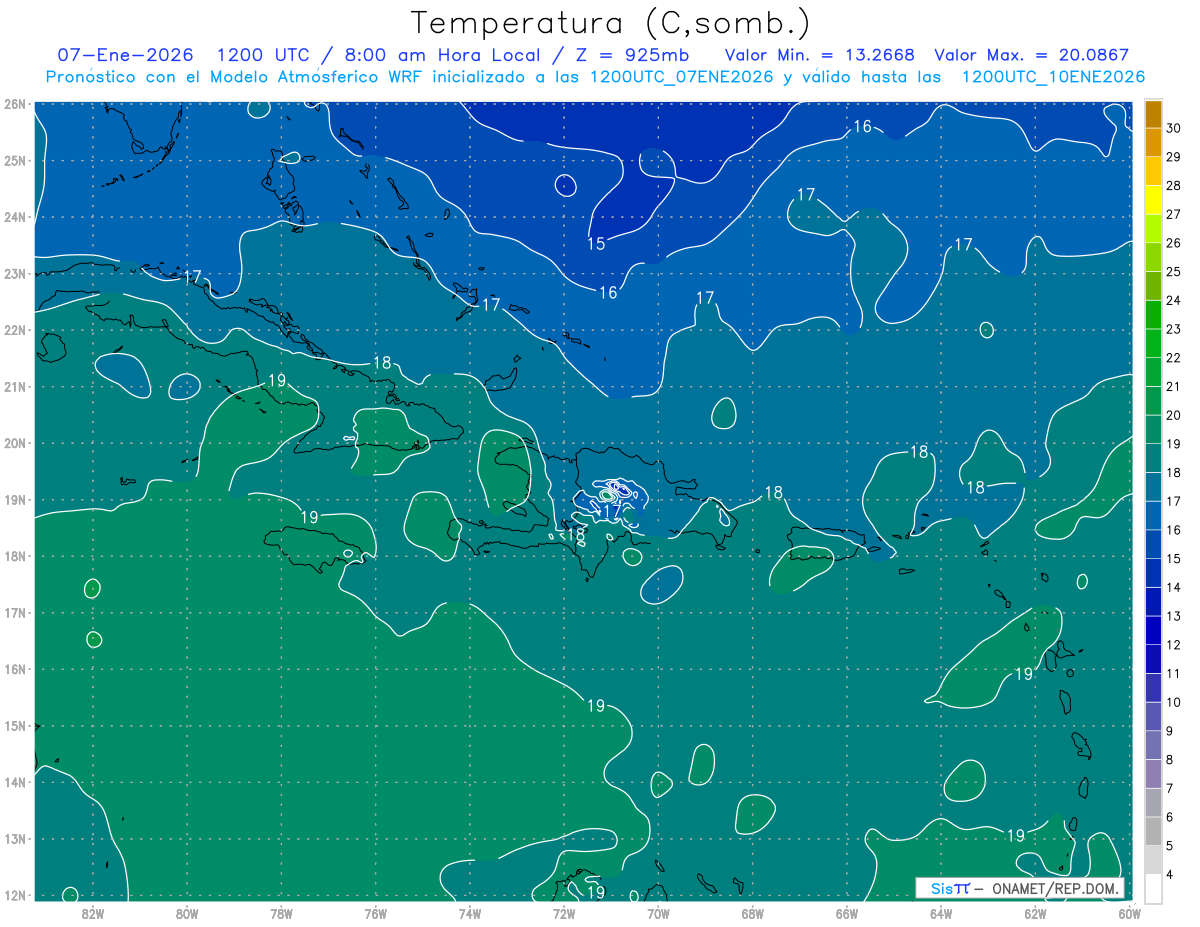Click the "Valor Max. = 20.0867" value
This screenshot has width=1200, height=927.
point(1032,55)
